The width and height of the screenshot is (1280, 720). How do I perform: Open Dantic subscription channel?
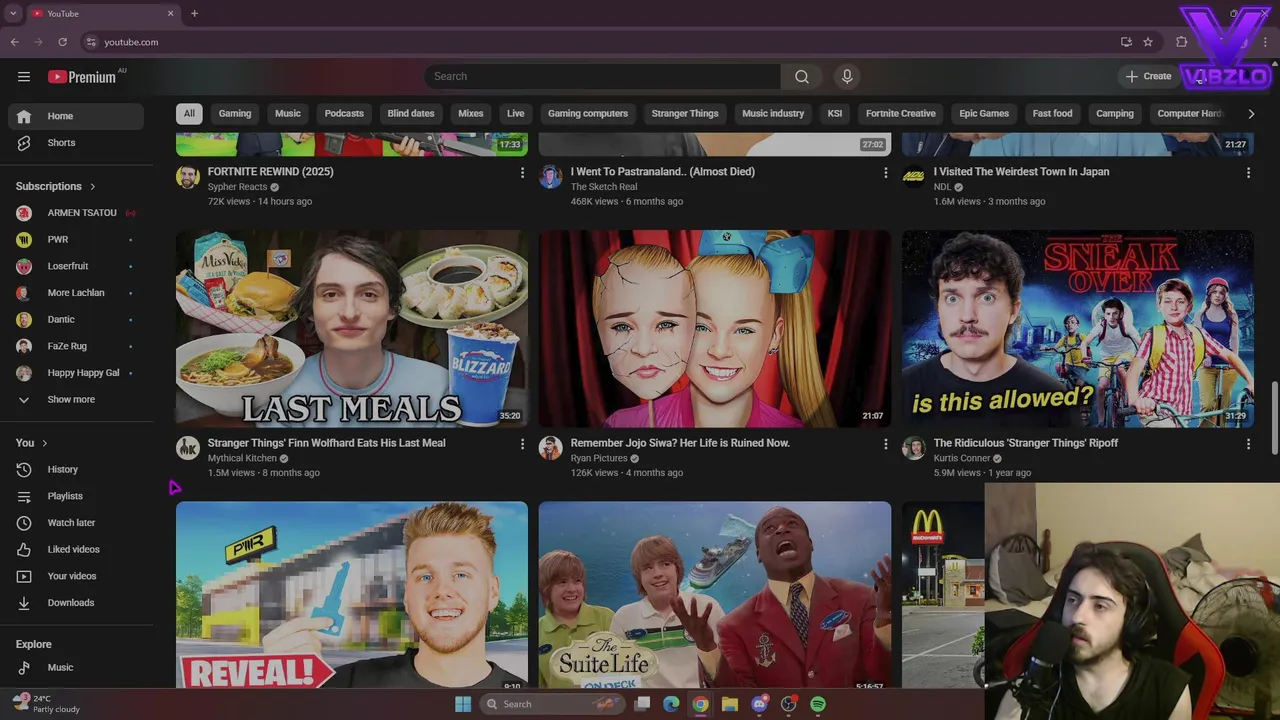pos(76,320)
